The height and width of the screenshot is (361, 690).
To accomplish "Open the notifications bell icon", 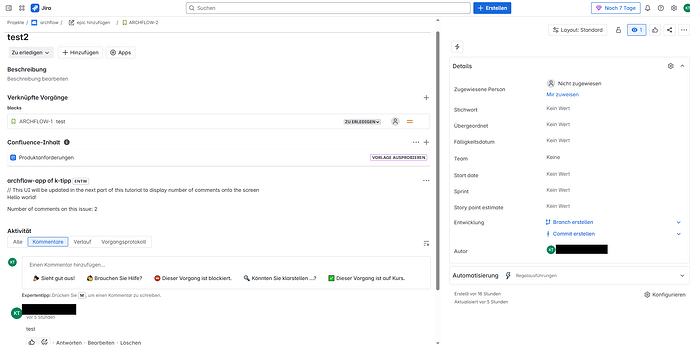I will [648, 8].
